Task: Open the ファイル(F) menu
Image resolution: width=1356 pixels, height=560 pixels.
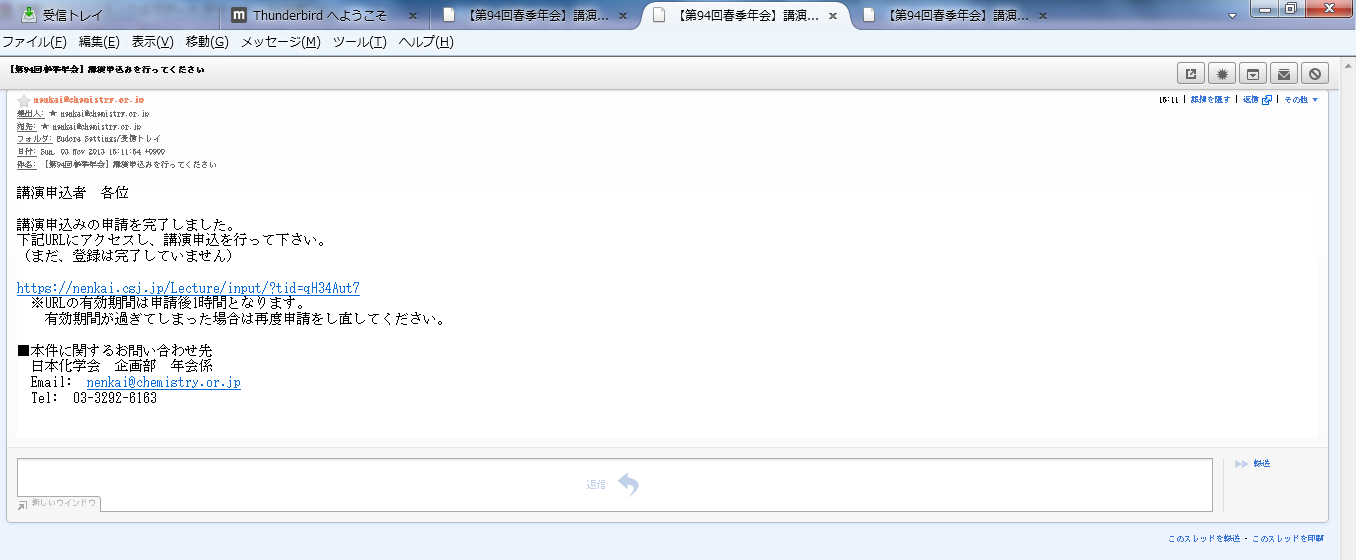Action: click(x=34, y=42)
